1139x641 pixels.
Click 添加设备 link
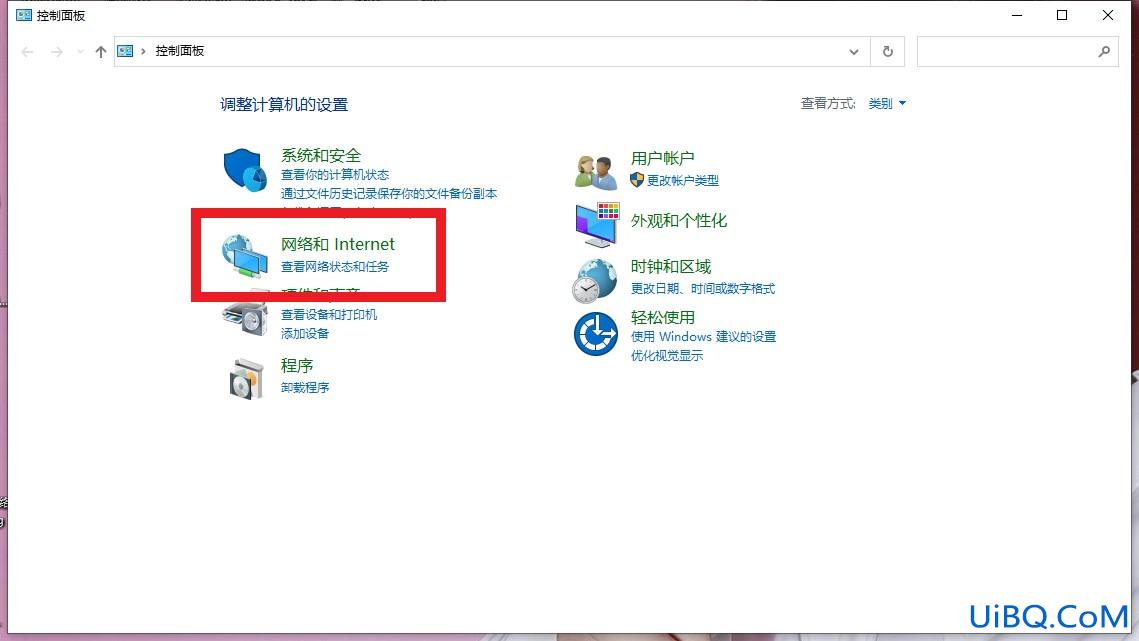pos(305,334)
